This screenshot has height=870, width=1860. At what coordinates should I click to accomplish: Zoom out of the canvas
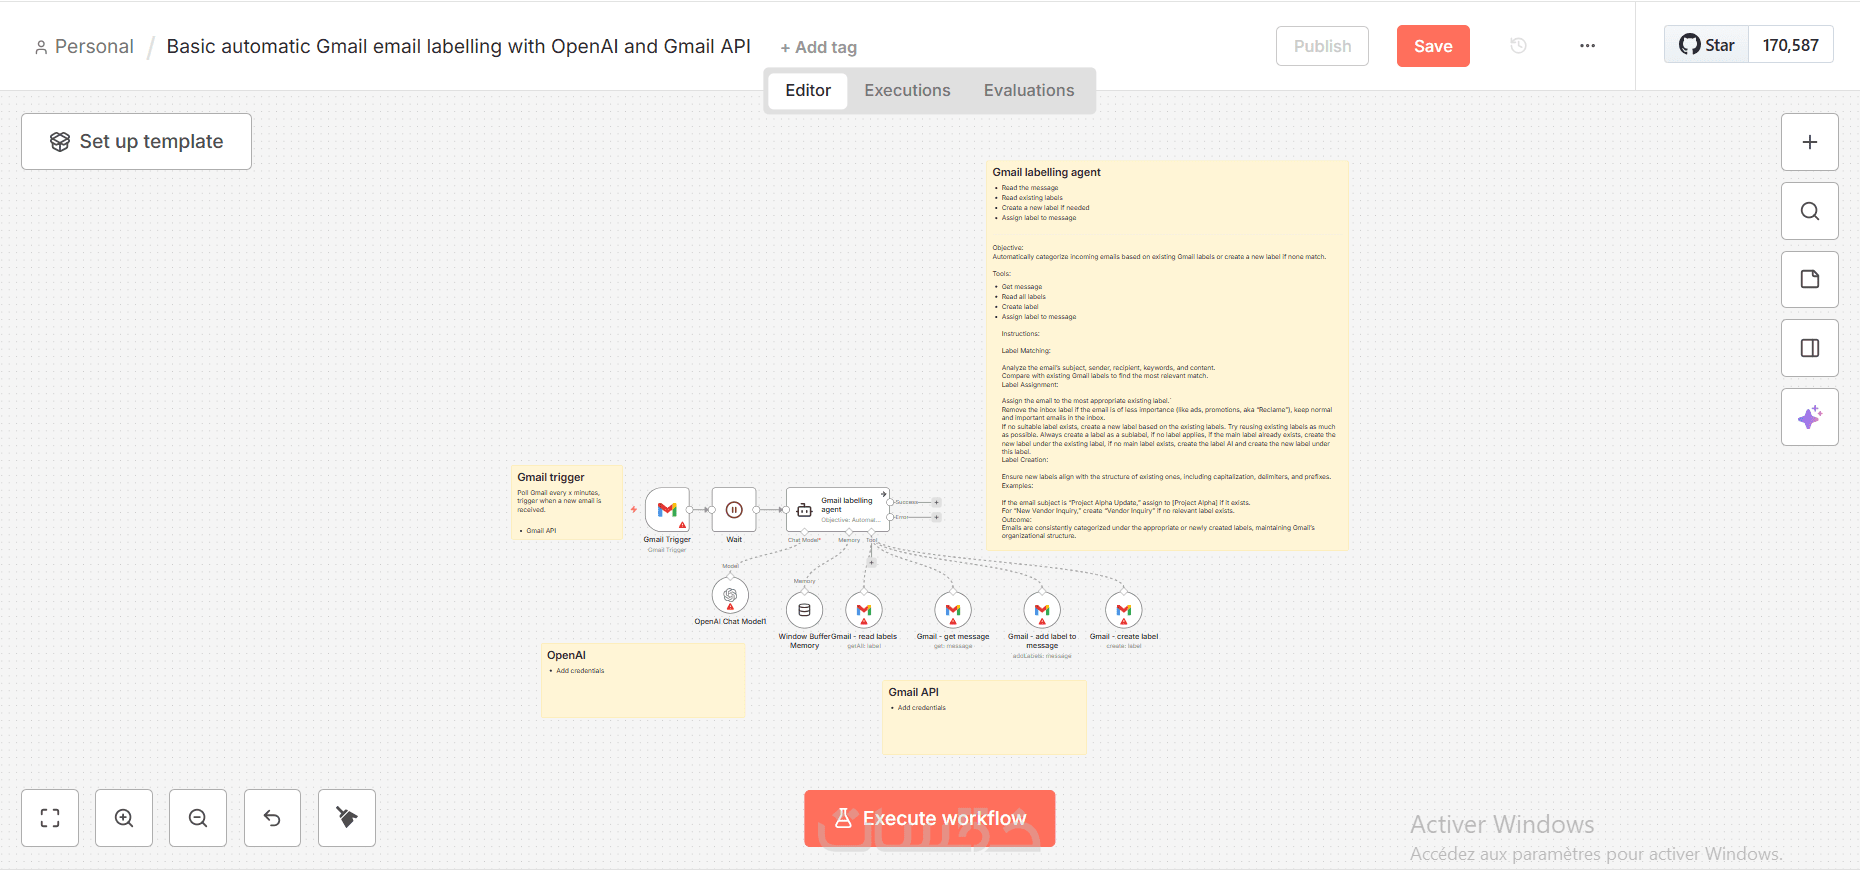(x=198, y=818)
